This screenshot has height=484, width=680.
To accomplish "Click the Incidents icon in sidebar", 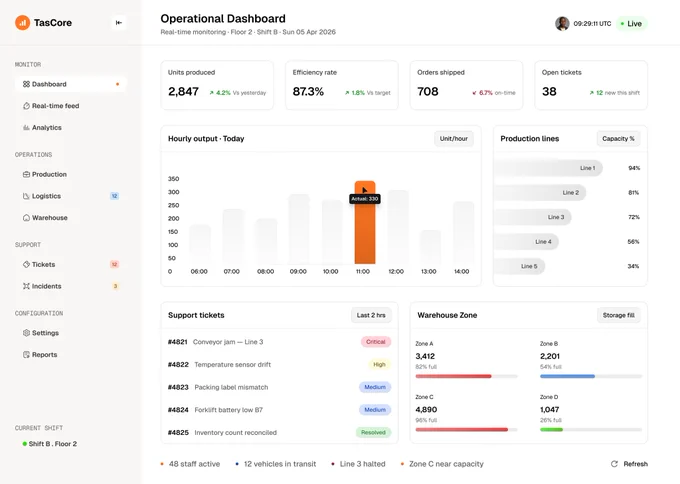I will [x=26, y=286].
